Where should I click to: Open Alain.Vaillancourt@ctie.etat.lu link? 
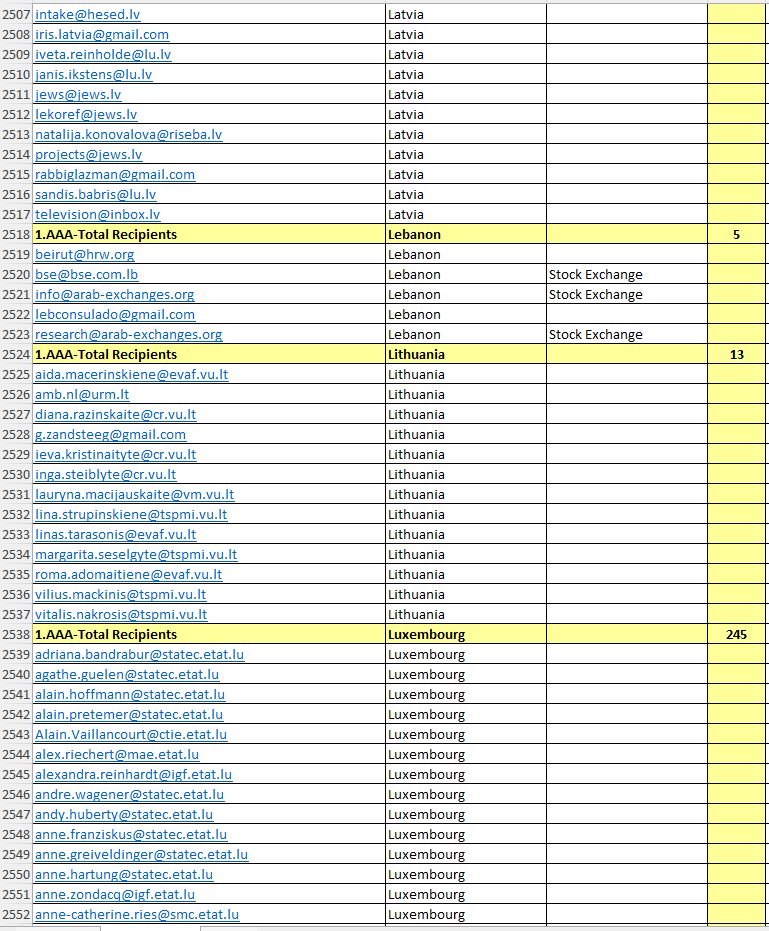pos(131,734)
